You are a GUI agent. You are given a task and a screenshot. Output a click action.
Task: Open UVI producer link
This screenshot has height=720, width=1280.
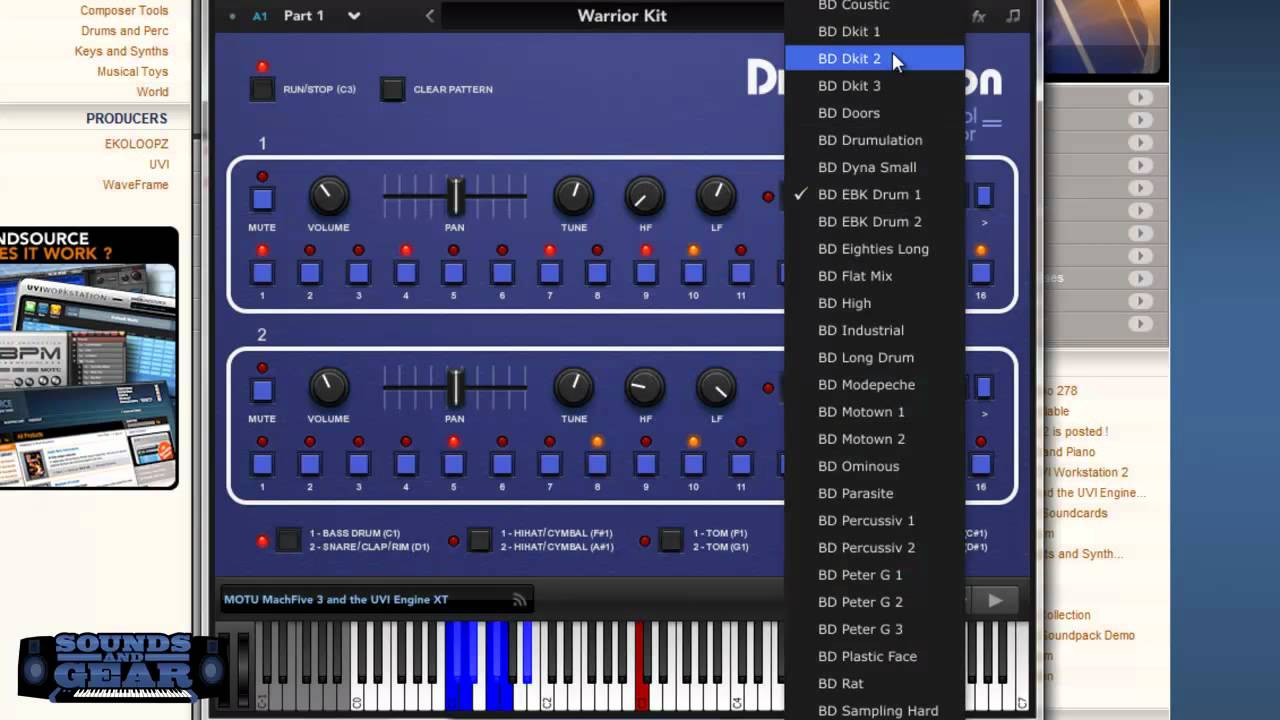[159, 164]
